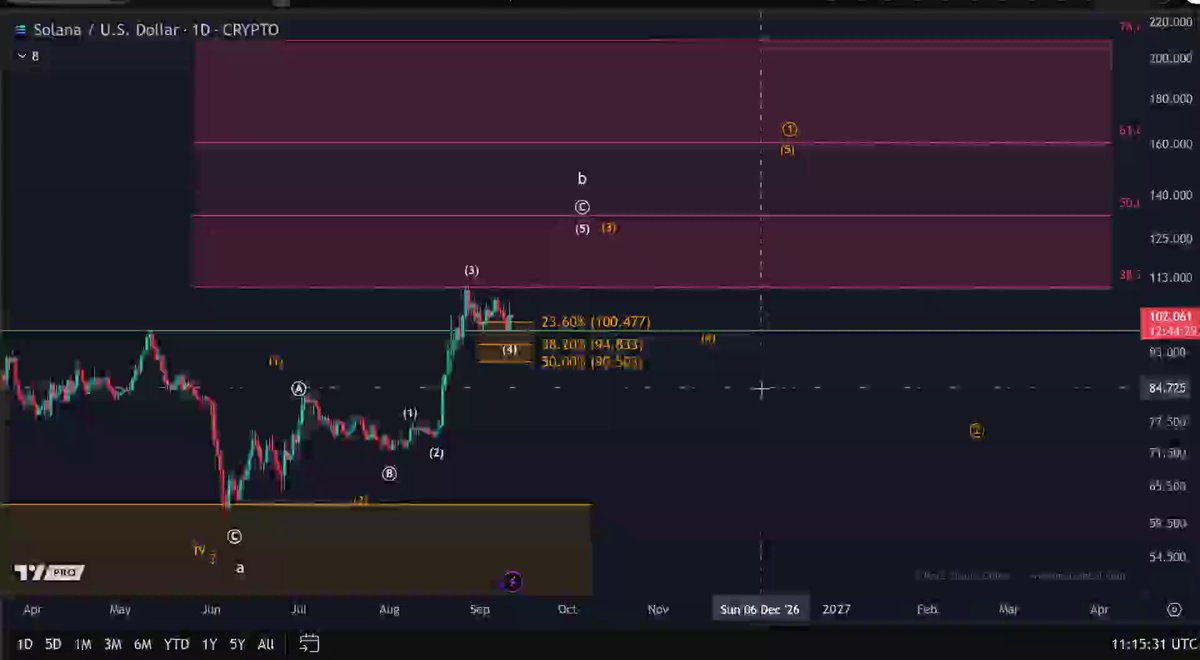Select the circled A wave label
The height and width of the screenshot is (660, 1200).
click(x=299, y=388)
